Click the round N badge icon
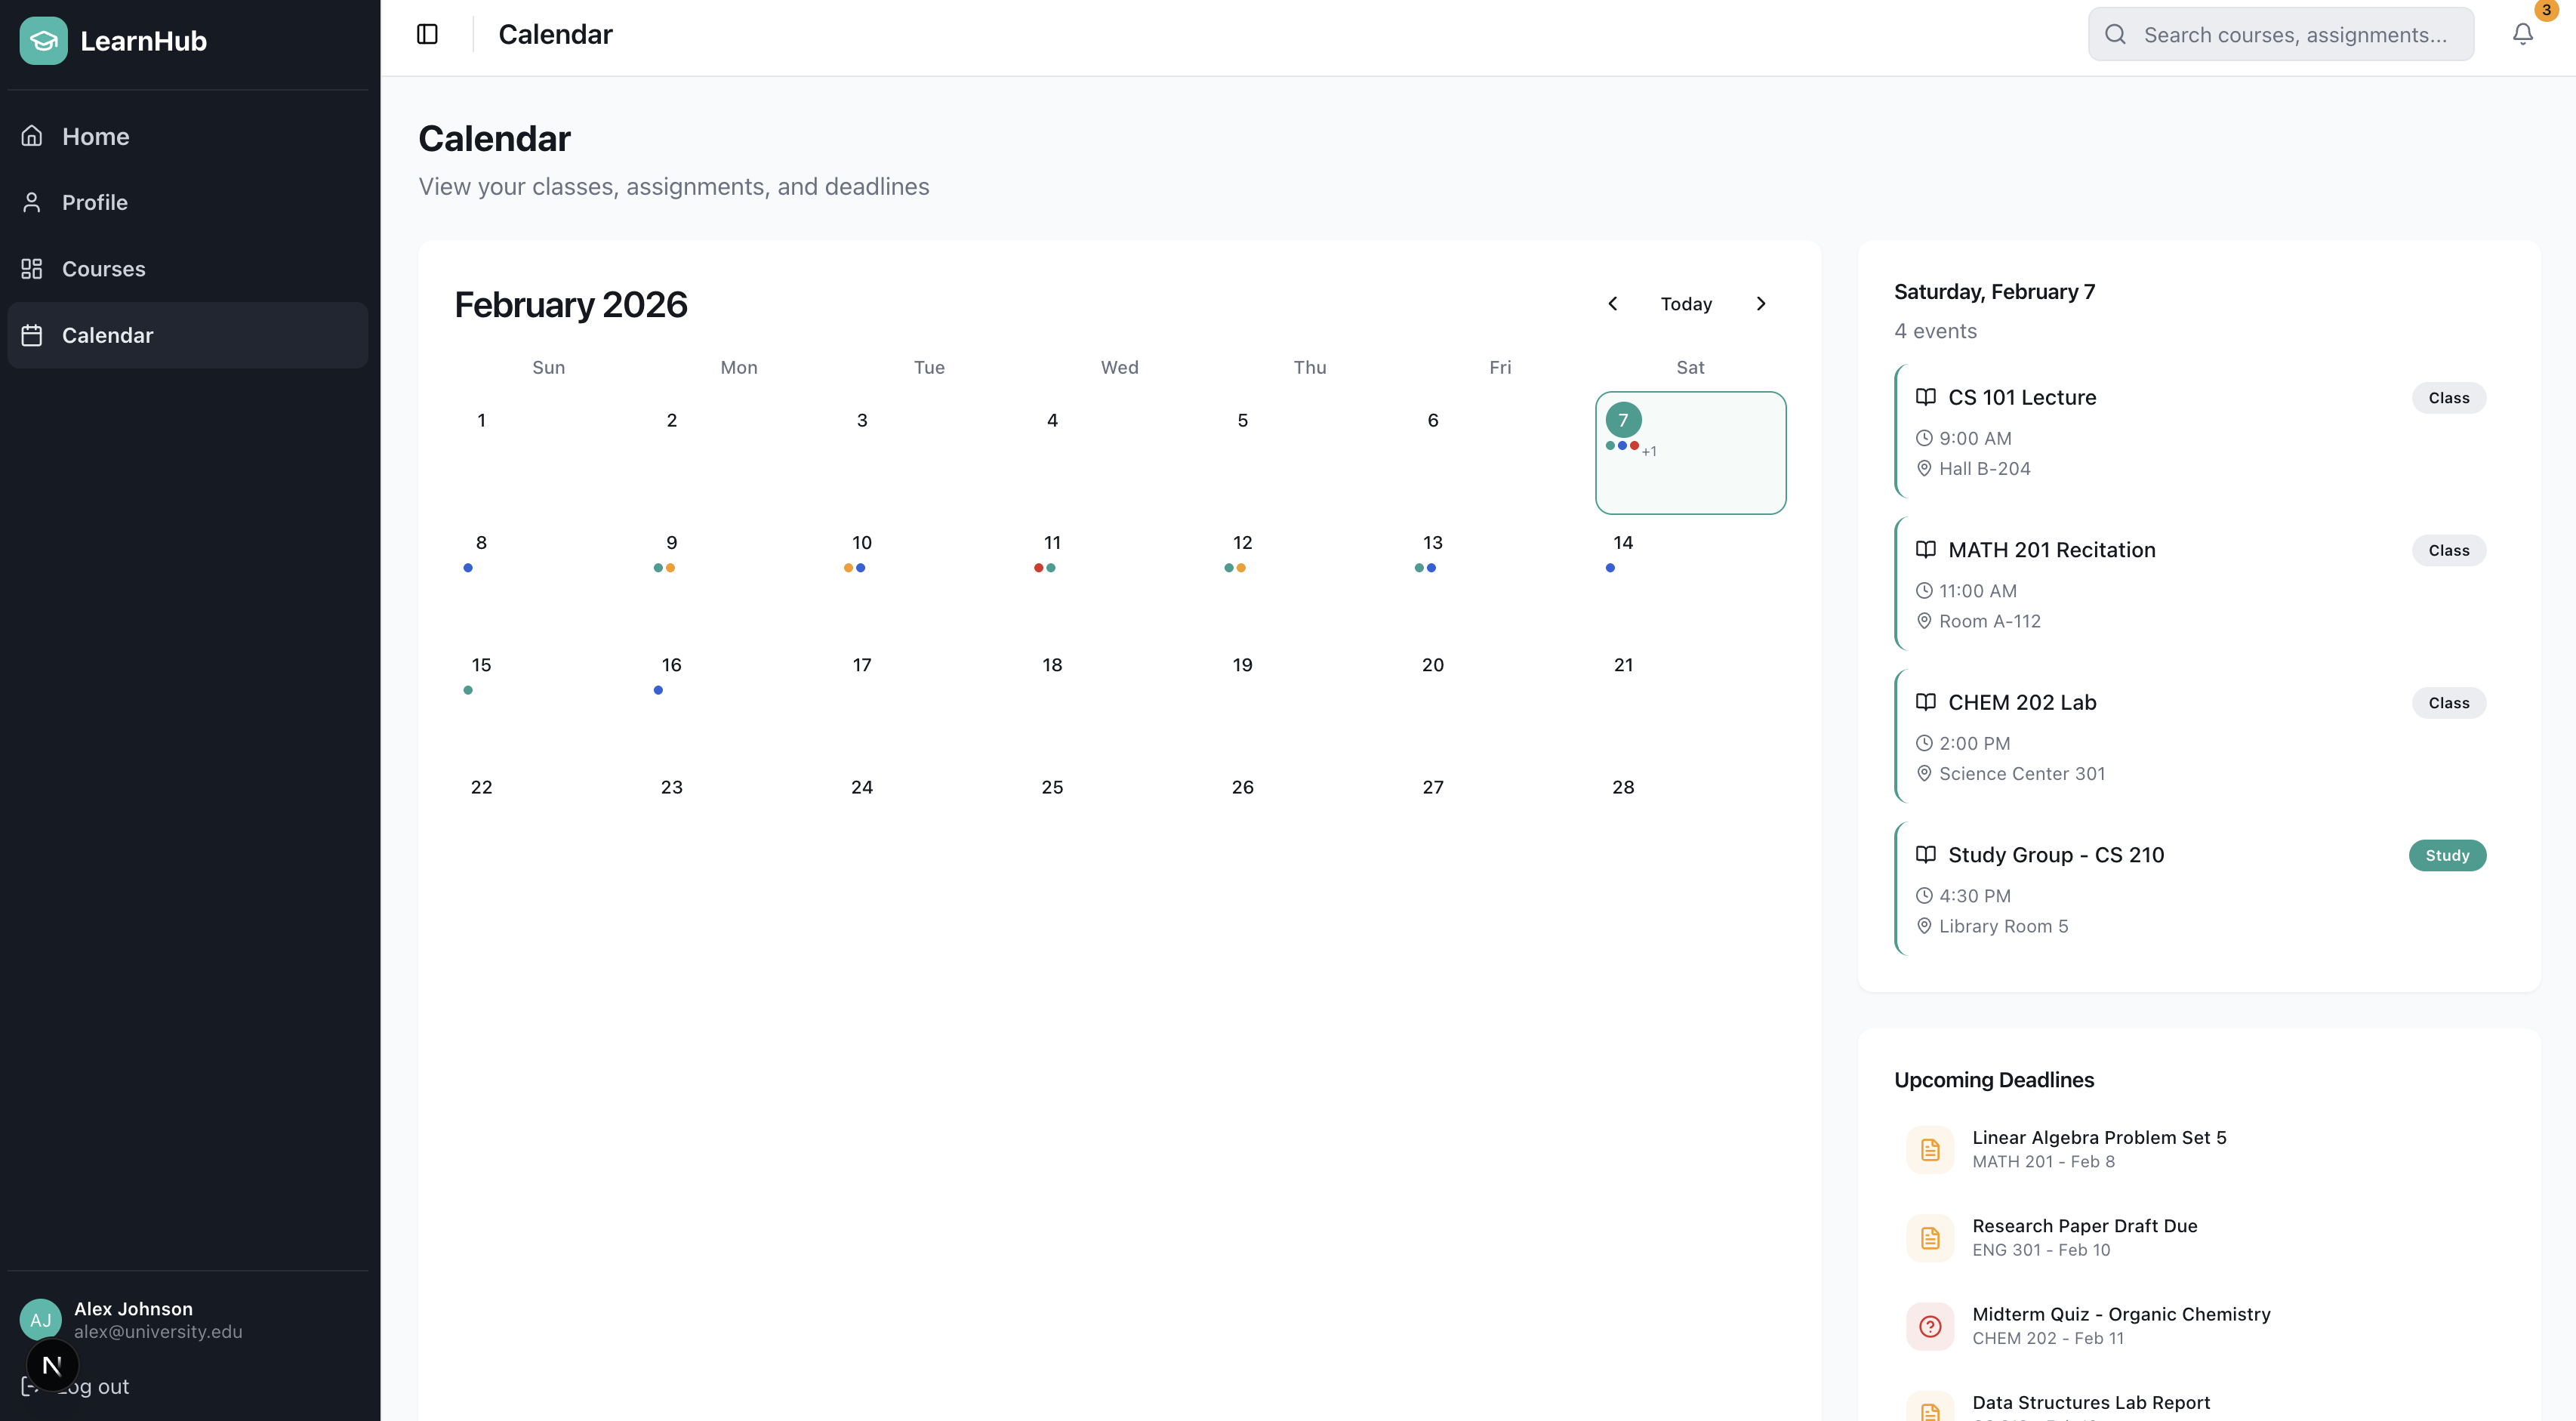 [52, 1365]
